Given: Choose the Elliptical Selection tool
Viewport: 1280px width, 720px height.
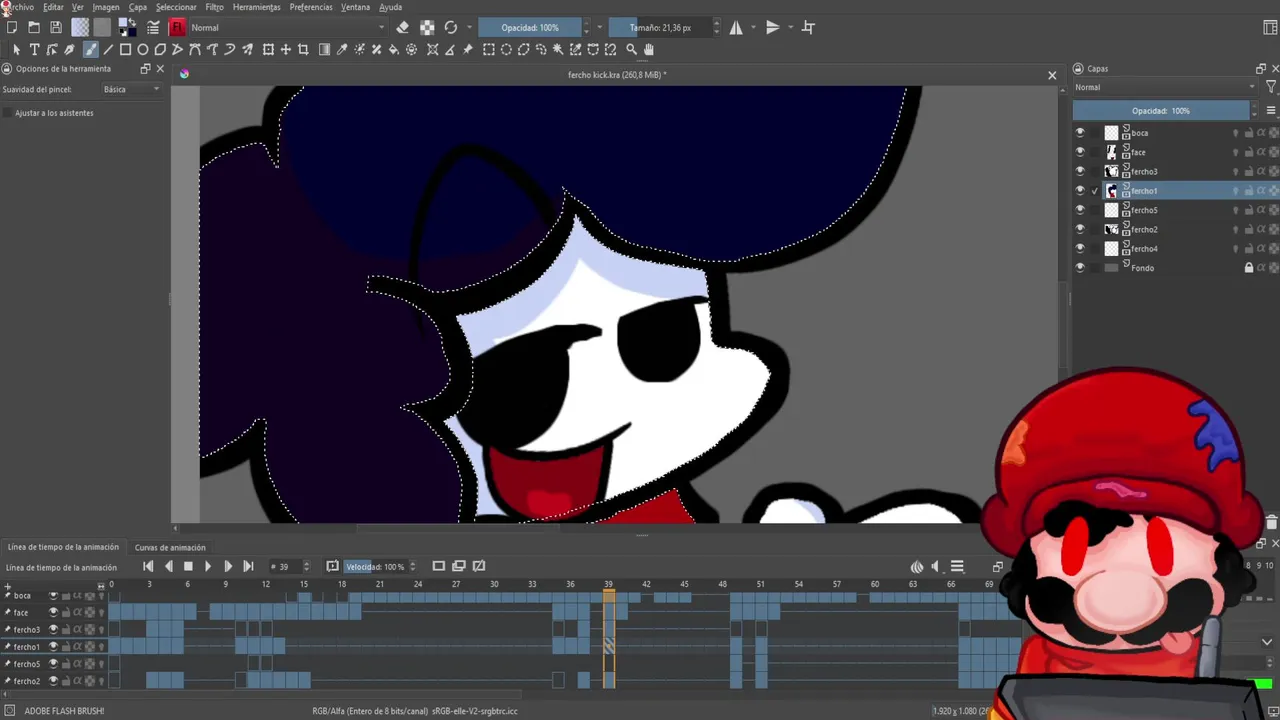Looking at the screenshot, I should (x=506, y=49).
